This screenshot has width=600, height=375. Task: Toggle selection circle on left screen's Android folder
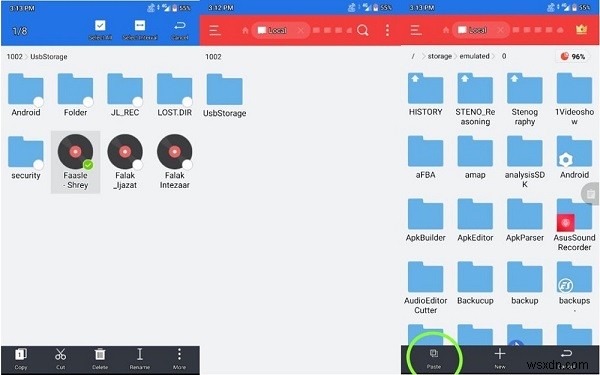tap(38, 102)
